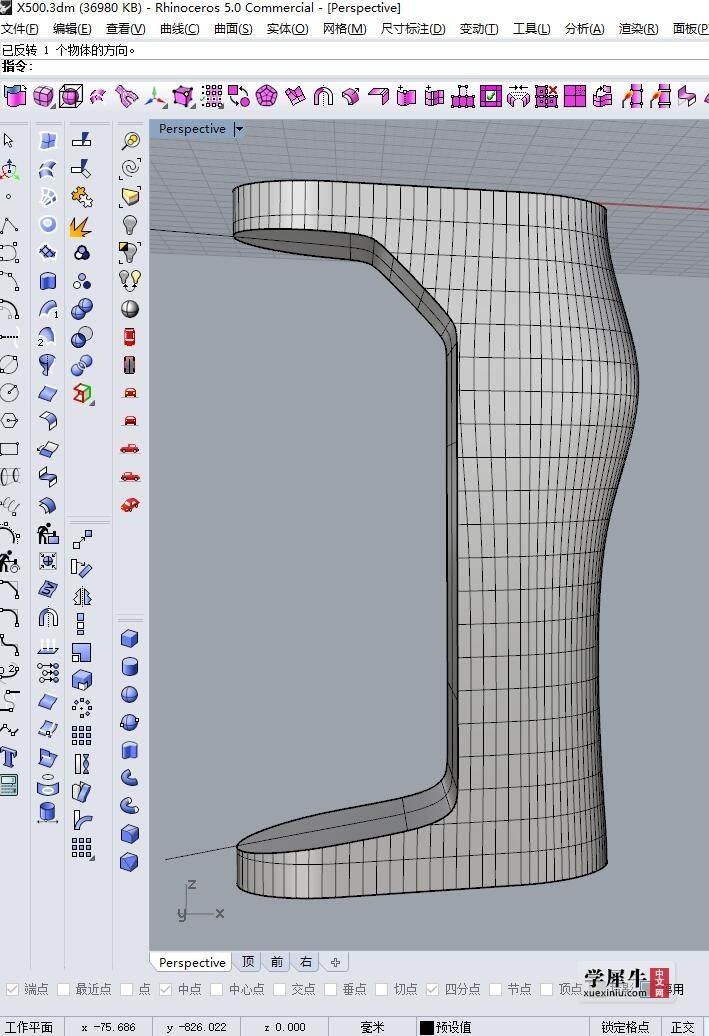Enable the 切点 object snap
The image size is (709, 1036).
click(x=381, y=989)
